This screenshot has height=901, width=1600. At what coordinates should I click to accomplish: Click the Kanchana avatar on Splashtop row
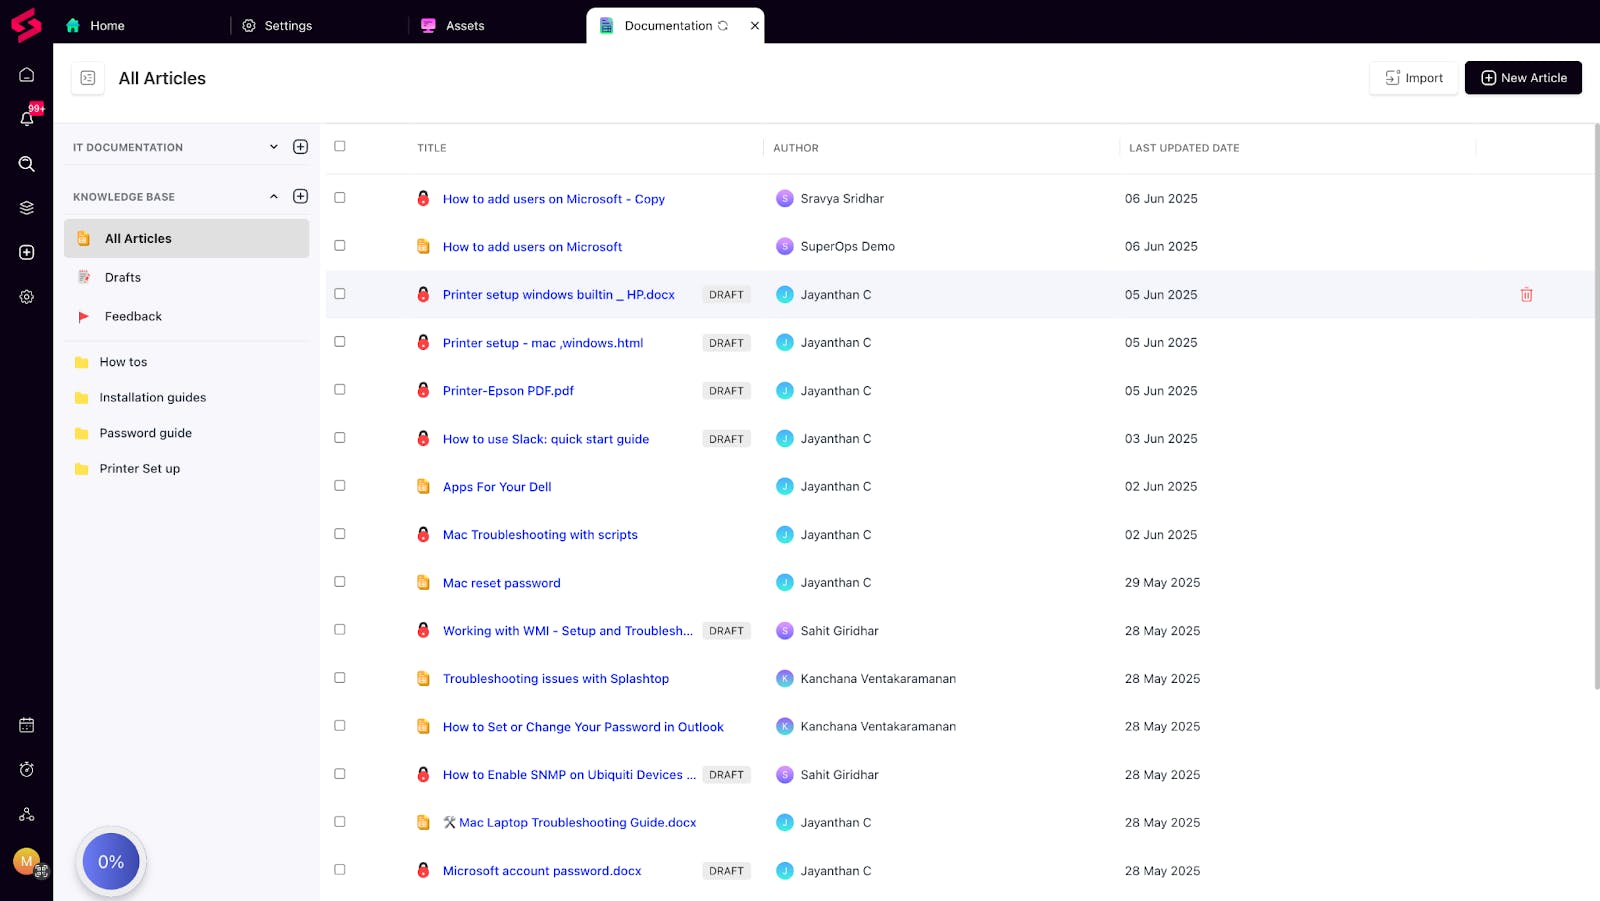point(785,678)
